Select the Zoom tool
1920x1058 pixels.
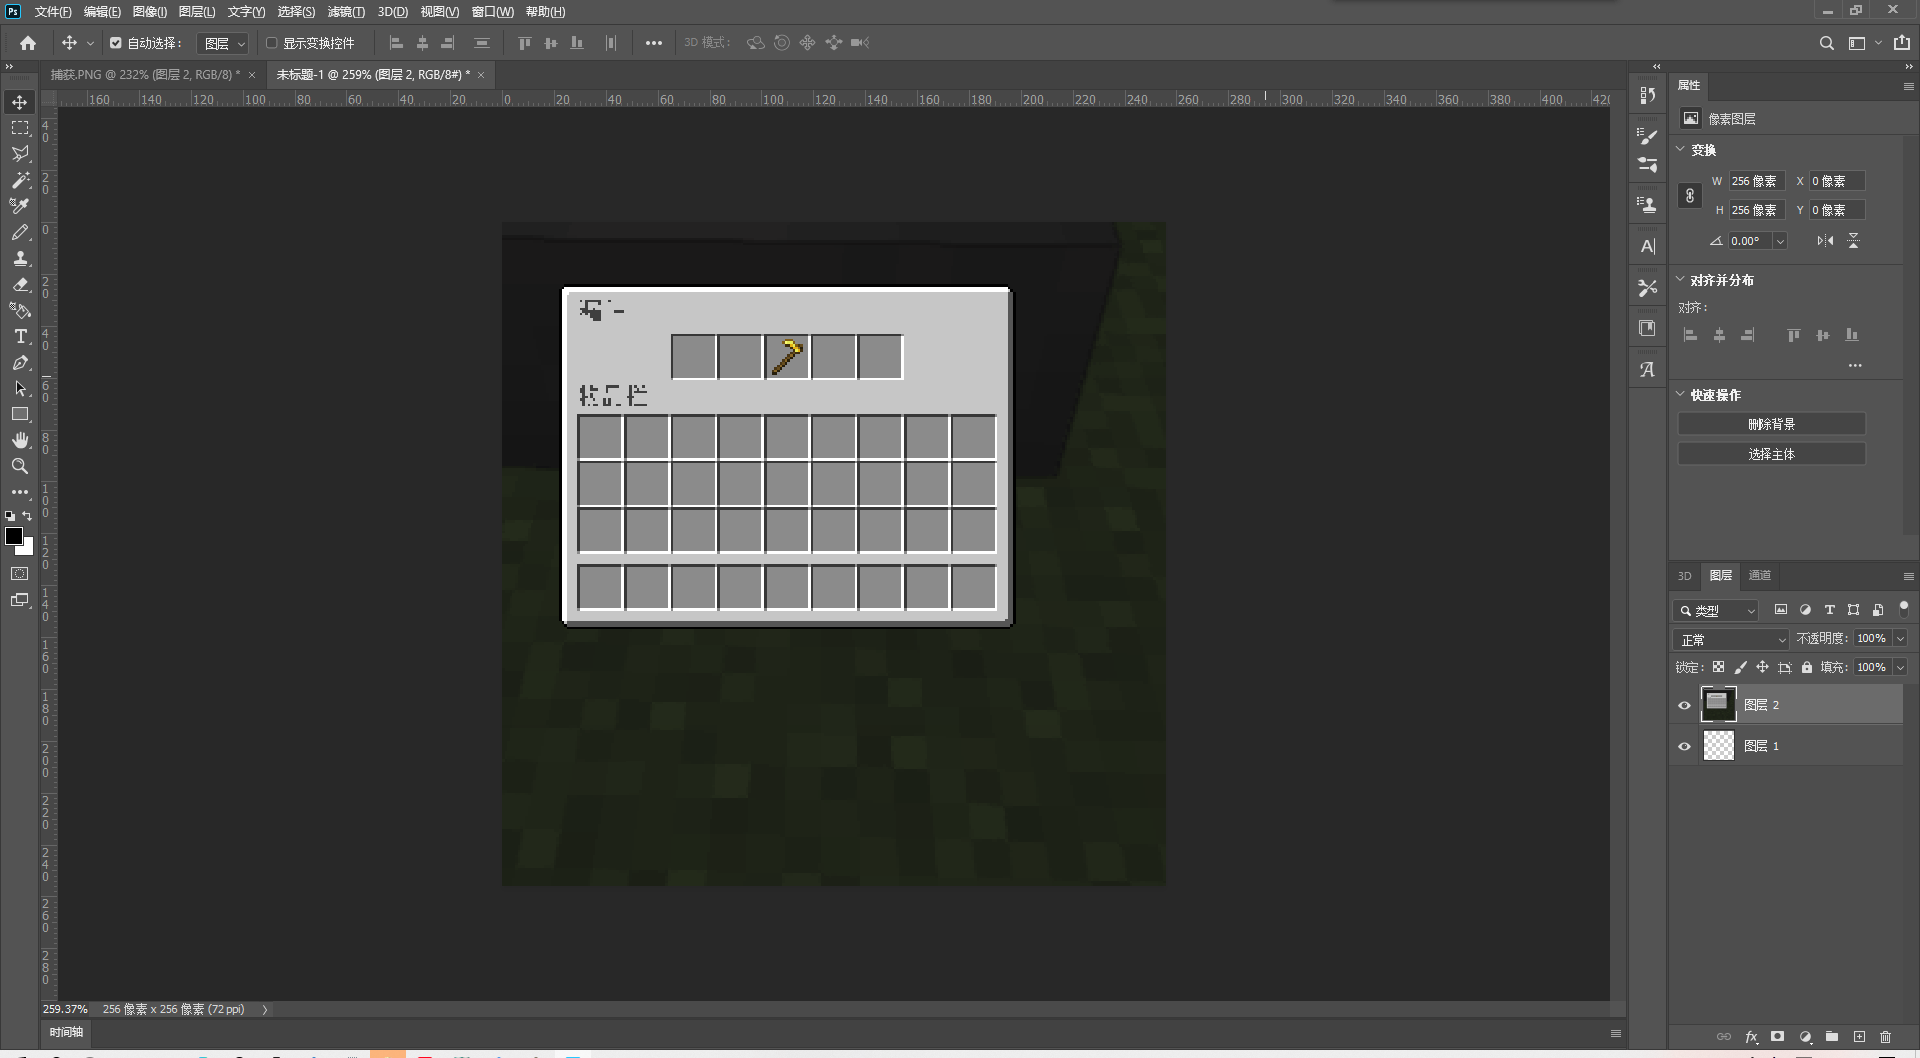(19, 466)
